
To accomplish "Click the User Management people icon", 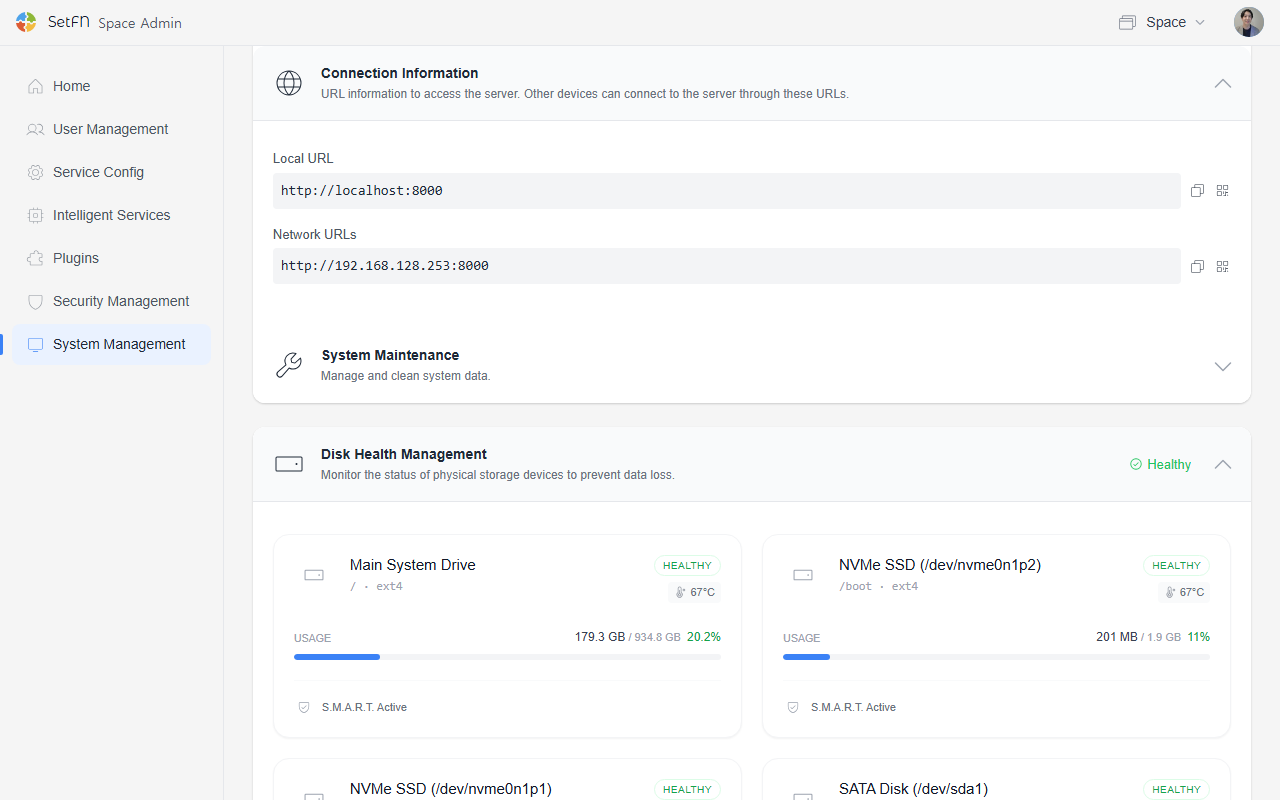I will (36, 129).
